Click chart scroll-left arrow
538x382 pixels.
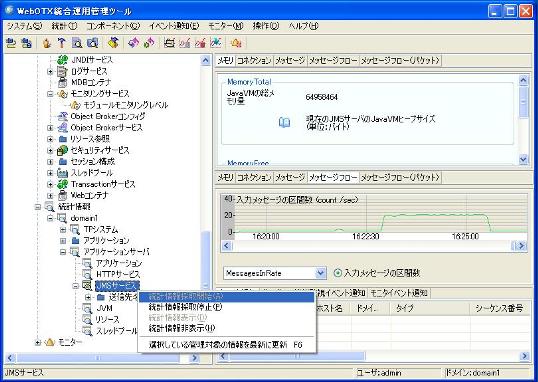tap(226, 245)
